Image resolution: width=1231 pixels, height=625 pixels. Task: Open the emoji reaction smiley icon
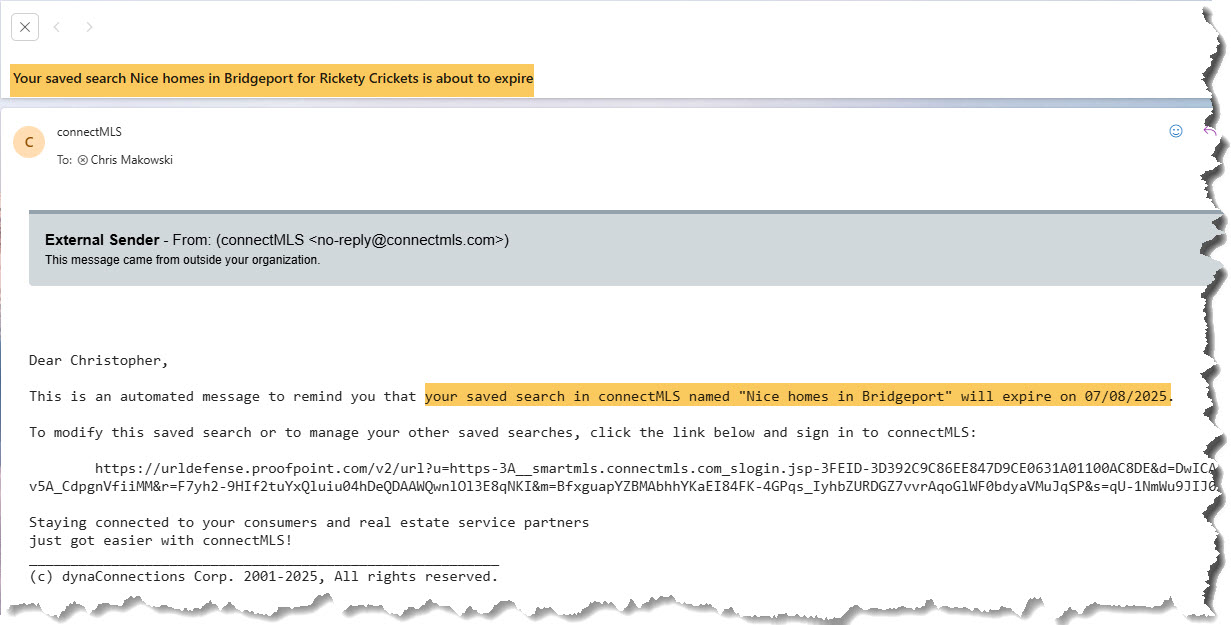click(x=1176, y=131)
